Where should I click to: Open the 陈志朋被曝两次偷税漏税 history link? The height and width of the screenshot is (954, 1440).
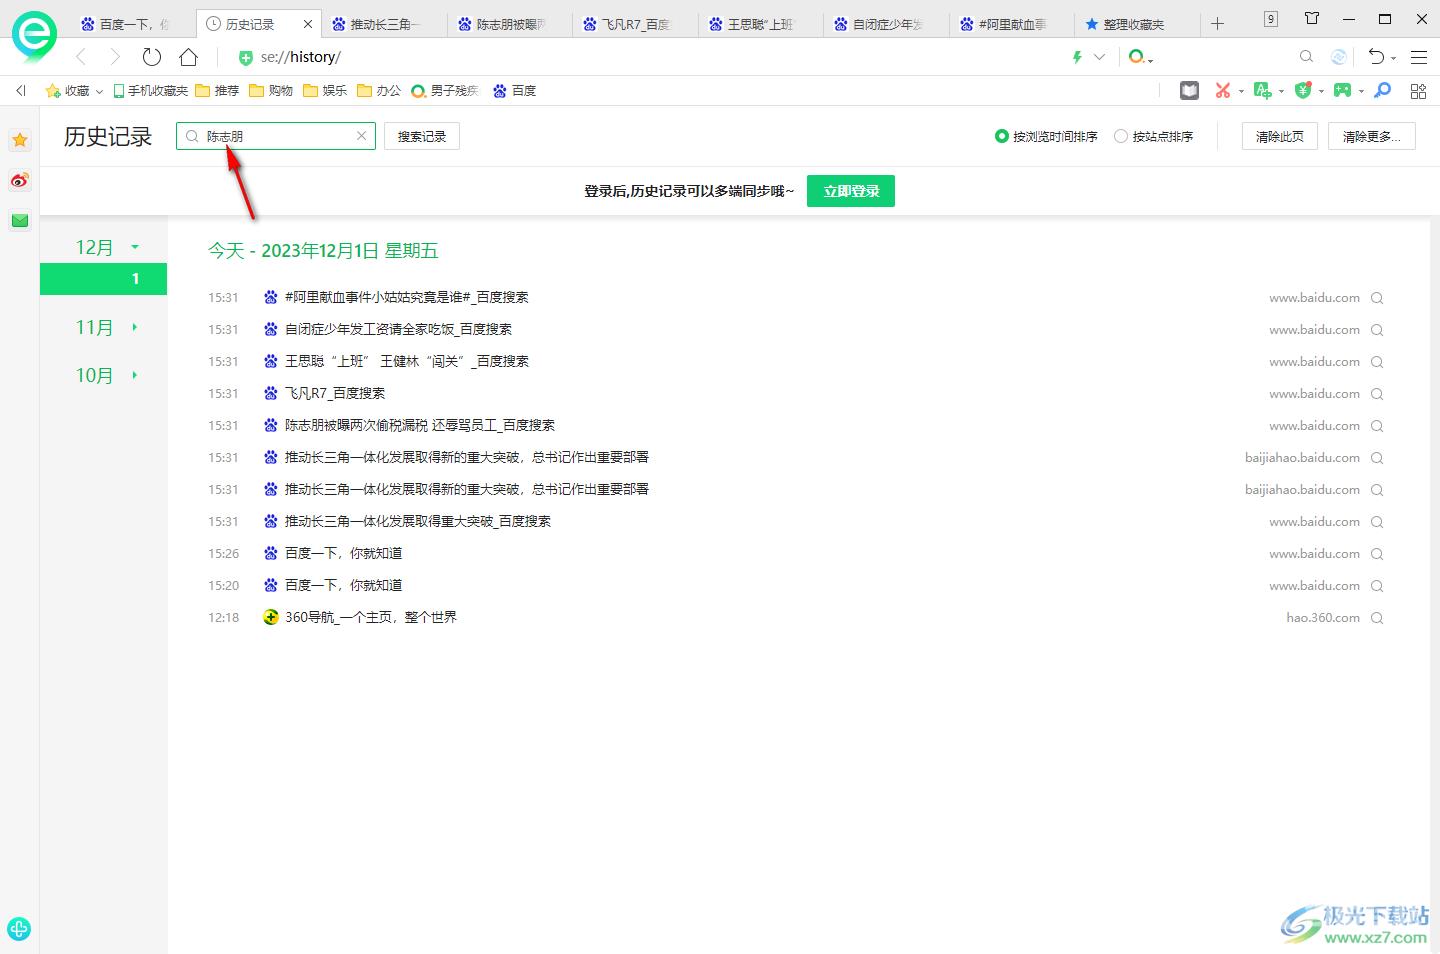[x=420, y=425]
